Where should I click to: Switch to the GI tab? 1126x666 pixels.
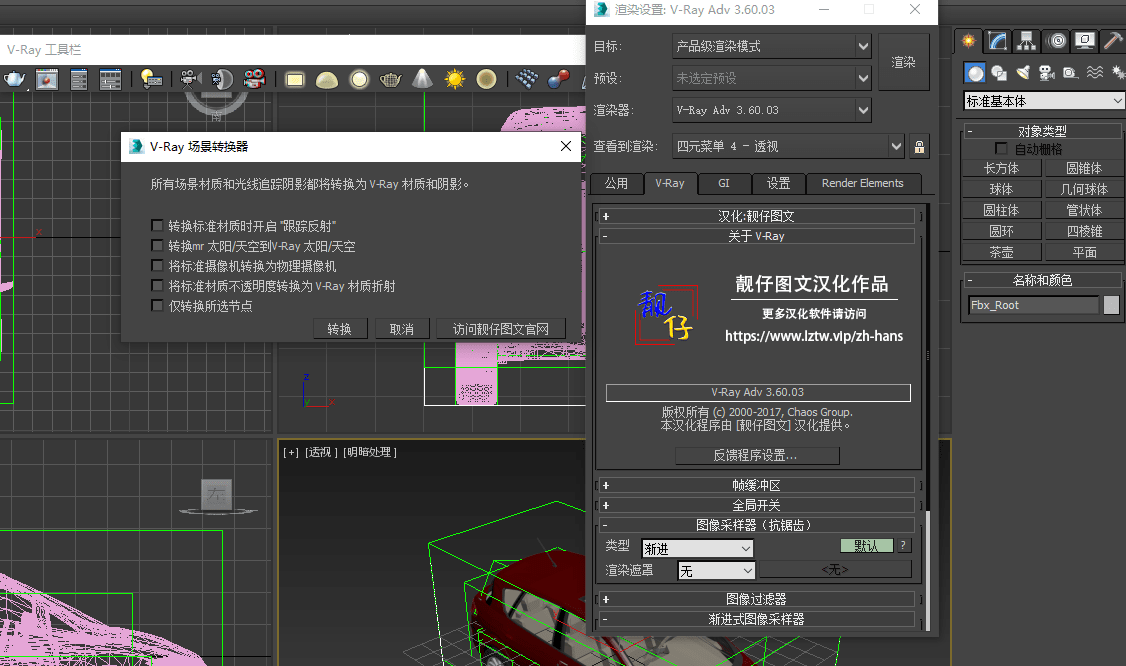pyautogui.click(x=724, y=184)
